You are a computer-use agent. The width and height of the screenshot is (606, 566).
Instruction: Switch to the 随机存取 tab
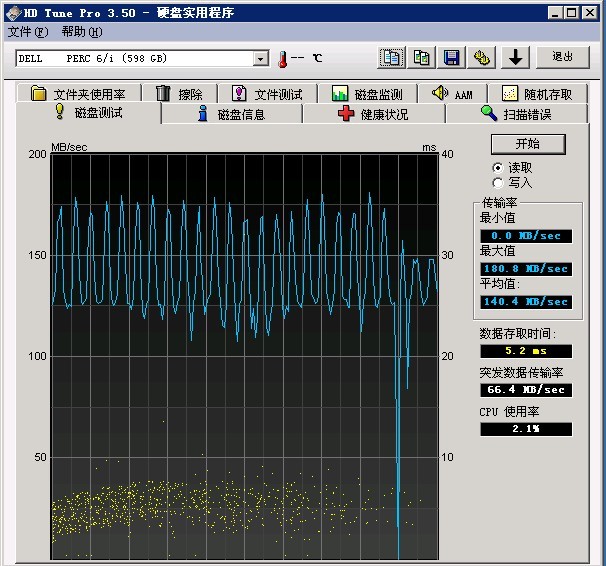(538, 93)
